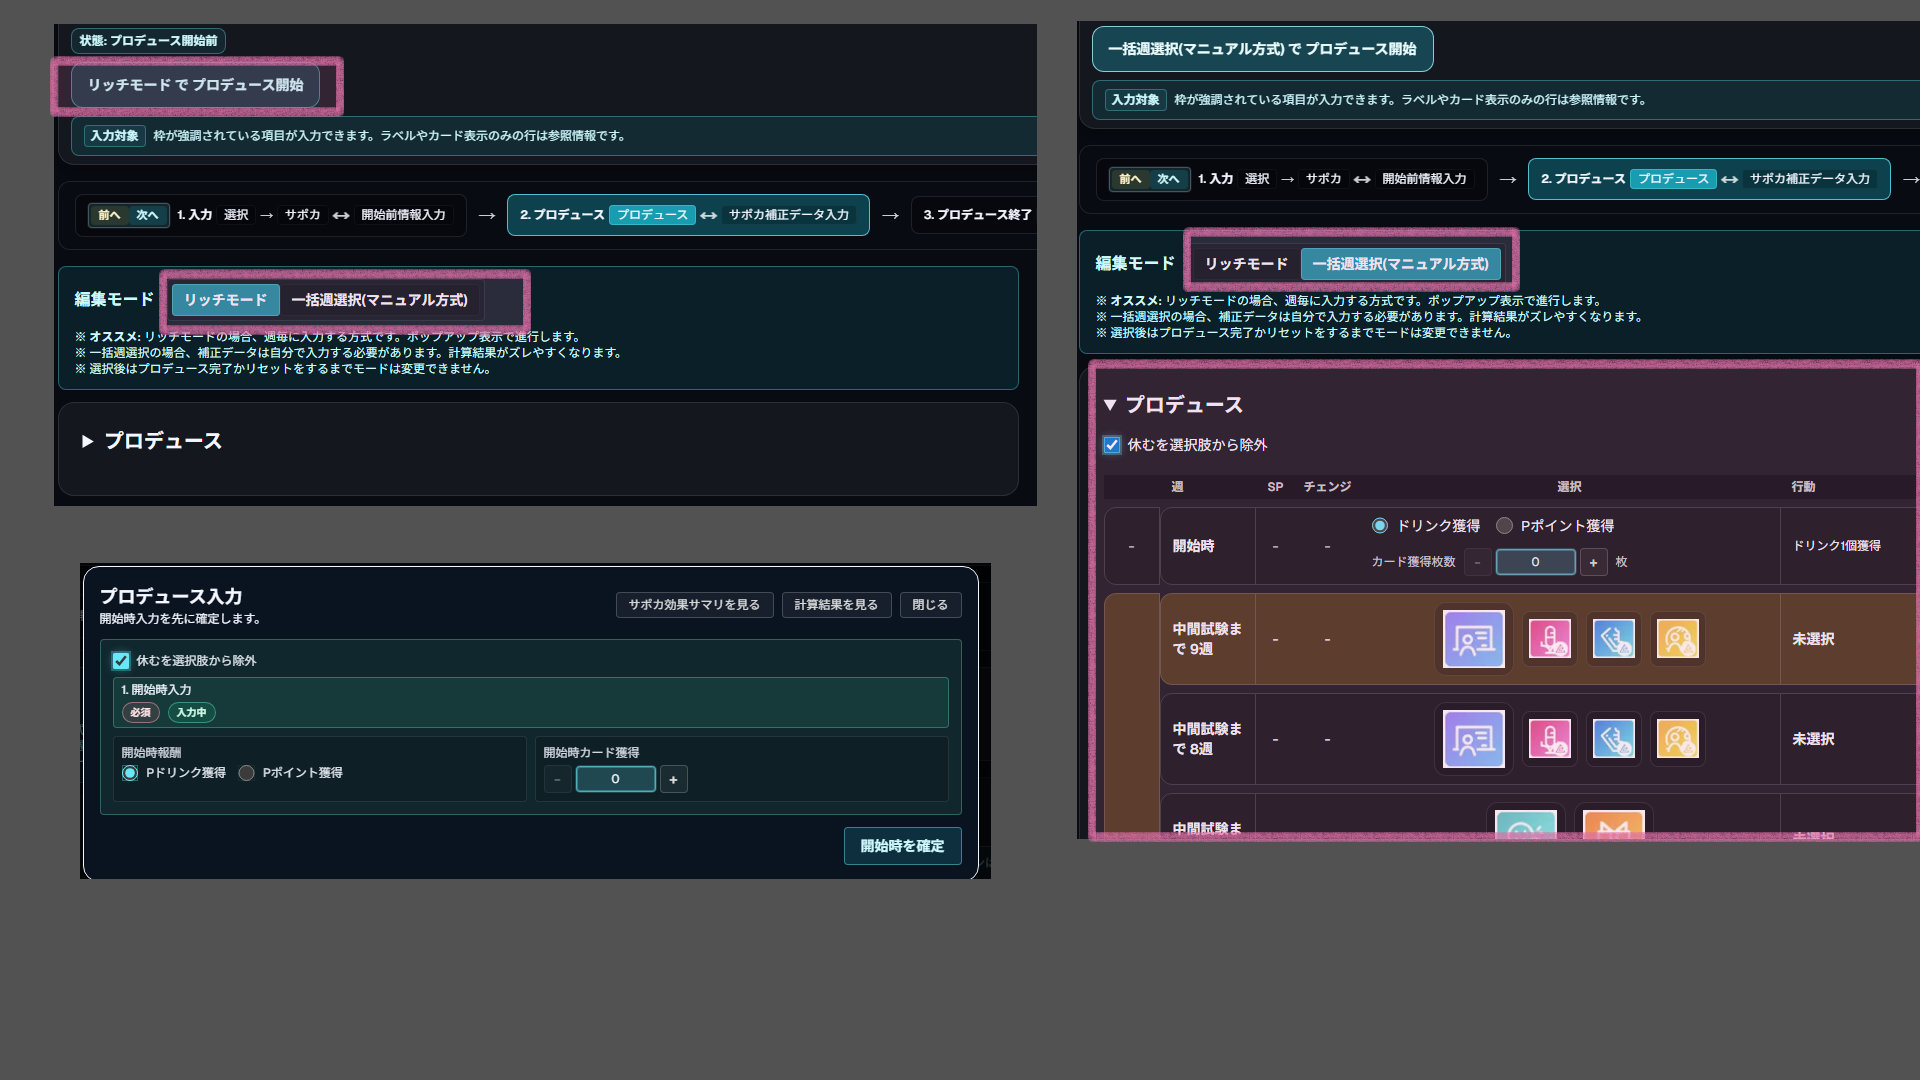
Task: Select blue dance lesson icon in 9週 row
Action: click(1613, 639)
